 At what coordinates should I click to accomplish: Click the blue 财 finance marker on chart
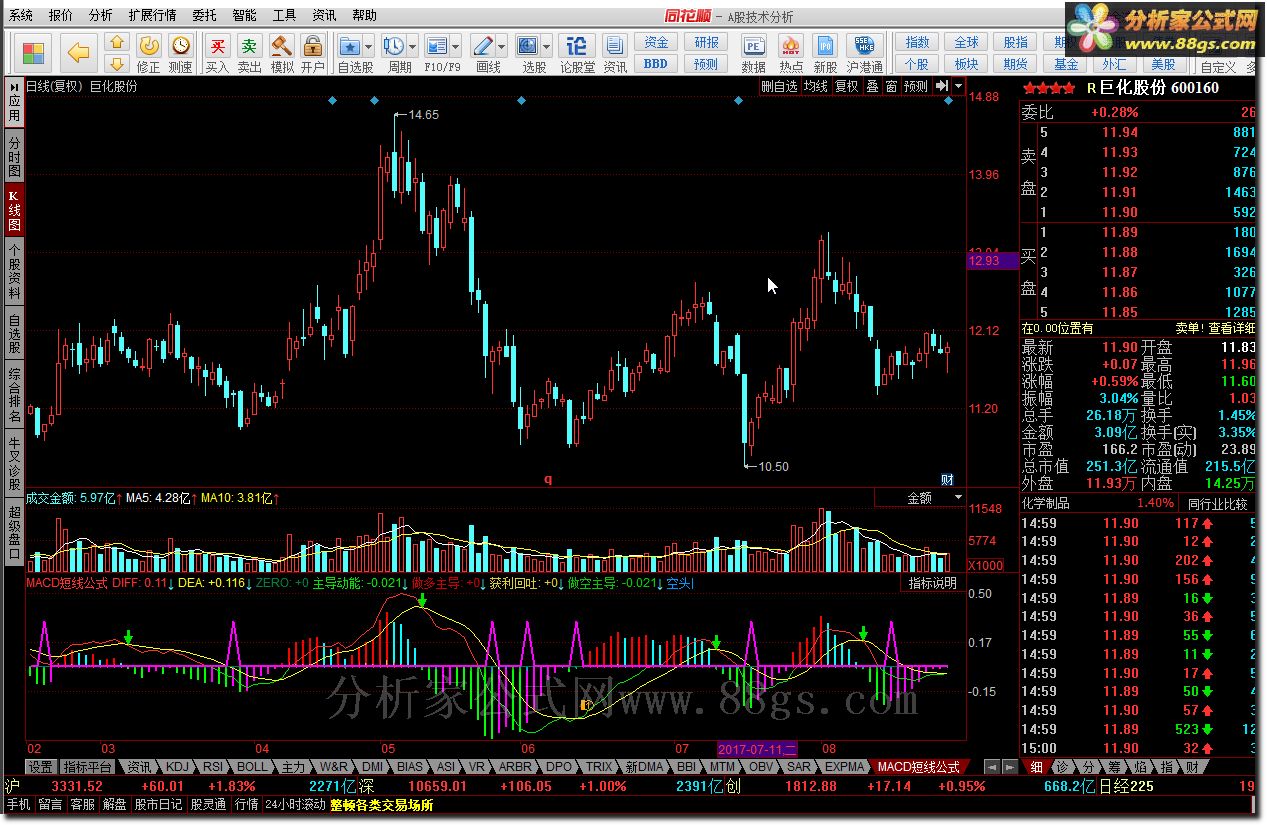947,479
